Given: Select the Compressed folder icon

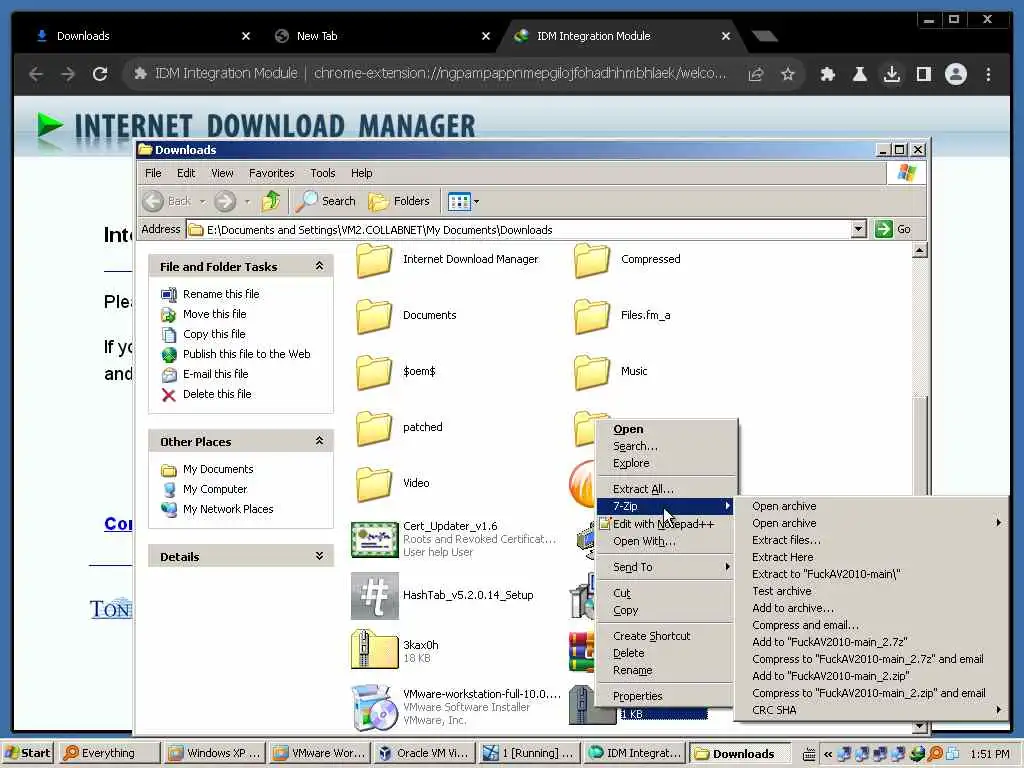Looking at the screenshot, I should tap(592, 260).
